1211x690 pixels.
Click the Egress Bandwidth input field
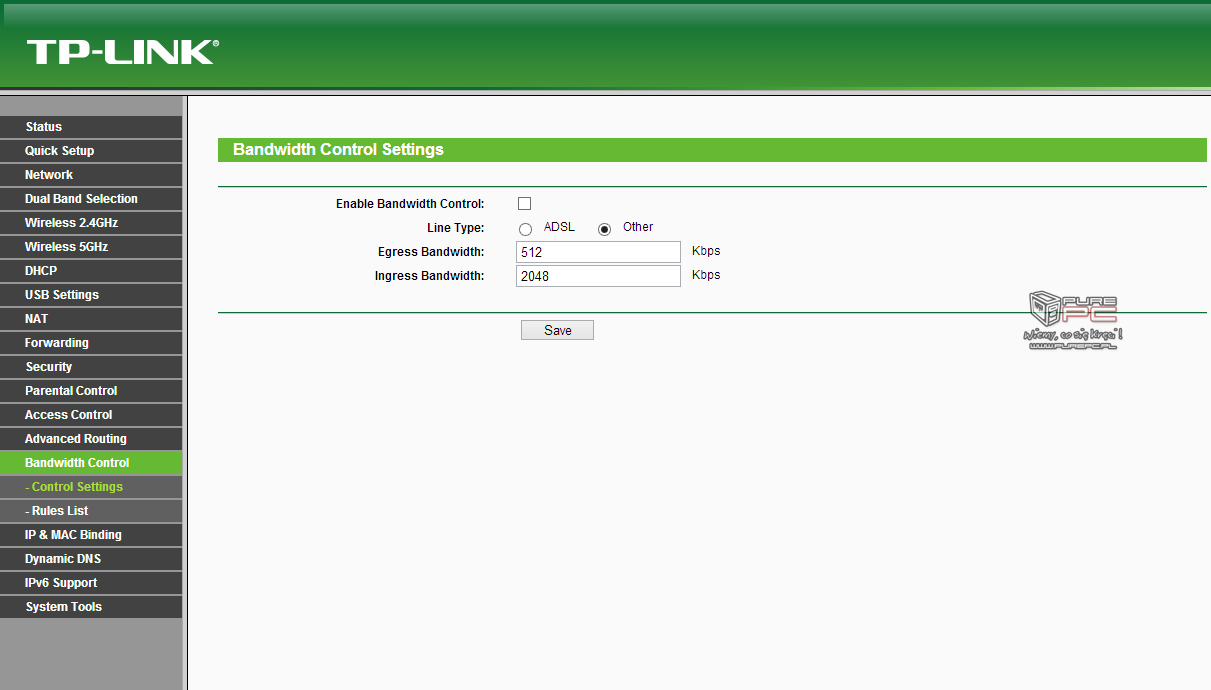click(598, 252)
